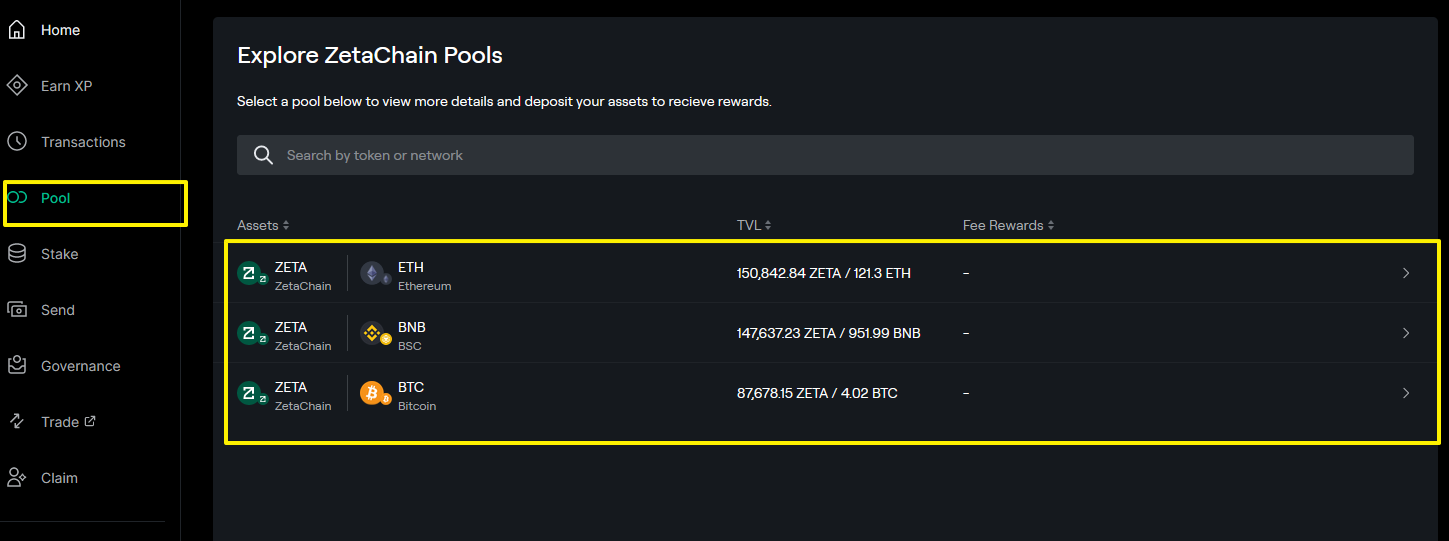
Task: Click the Transactions clock icon
Action: point(17,142)
